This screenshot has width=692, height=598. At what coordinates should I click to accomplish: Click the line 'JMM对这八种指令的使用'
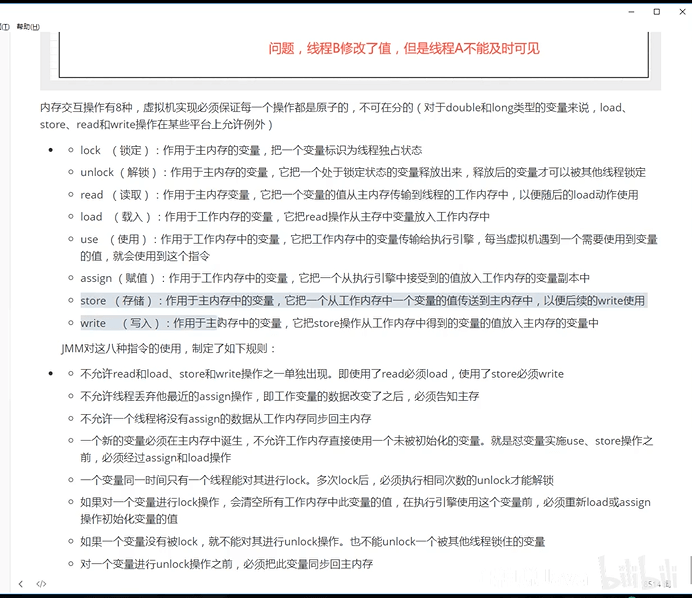169,349
